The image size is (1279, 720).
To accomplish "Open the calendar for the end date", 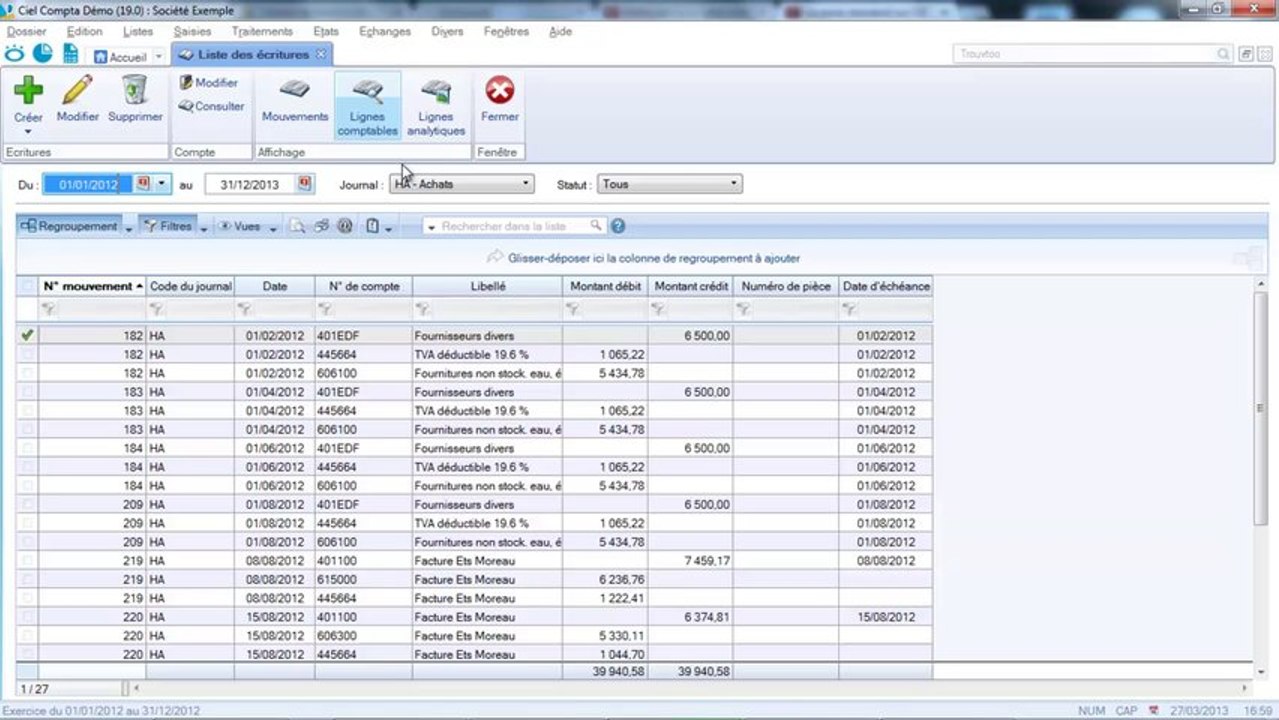I will coord(305,184).
